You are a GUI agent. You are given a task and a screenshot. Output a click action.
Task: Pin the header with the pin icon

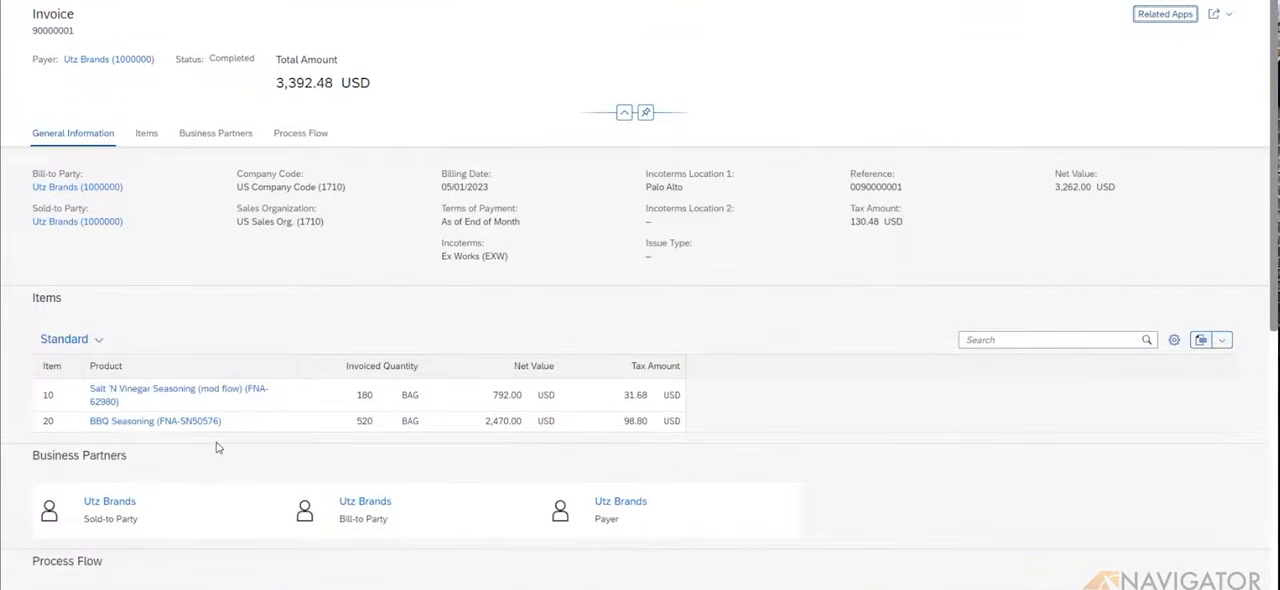[646, 112]
